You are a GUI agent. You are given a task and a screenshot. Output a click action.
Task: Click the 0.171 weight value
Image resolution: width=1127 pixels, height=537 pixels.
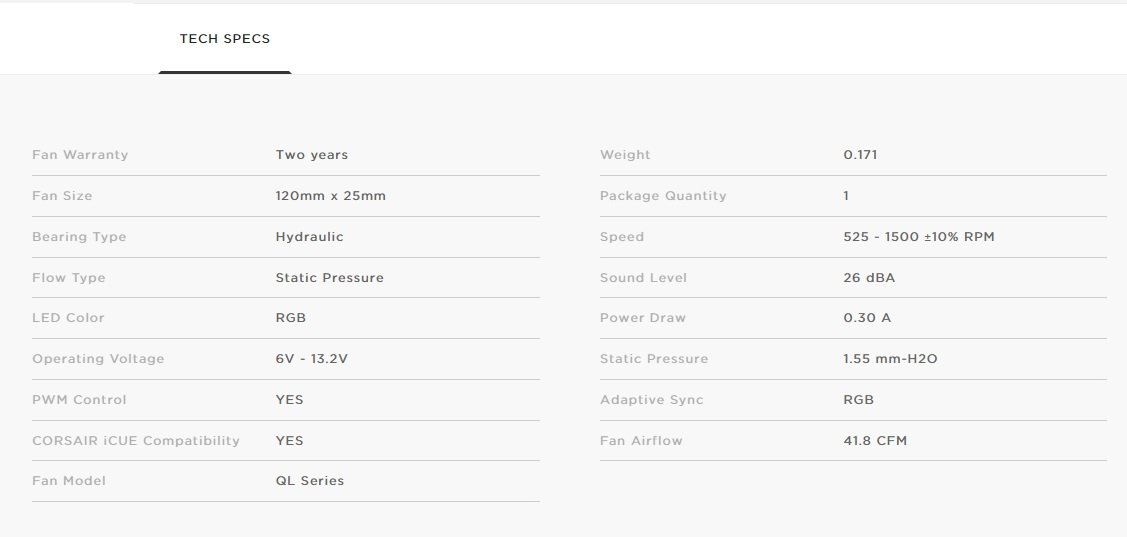pyautogui.click(x=860, y=155)
